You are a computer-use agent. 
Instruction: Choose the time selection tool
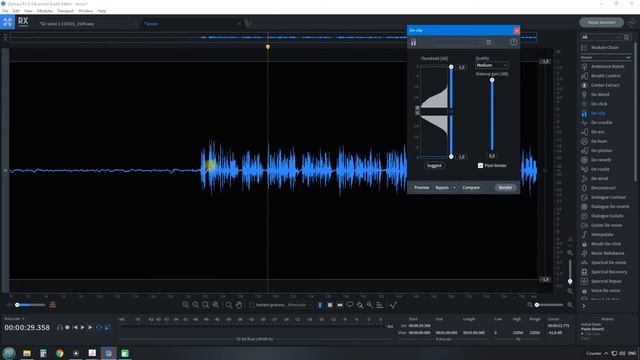[x=320, y=305]
